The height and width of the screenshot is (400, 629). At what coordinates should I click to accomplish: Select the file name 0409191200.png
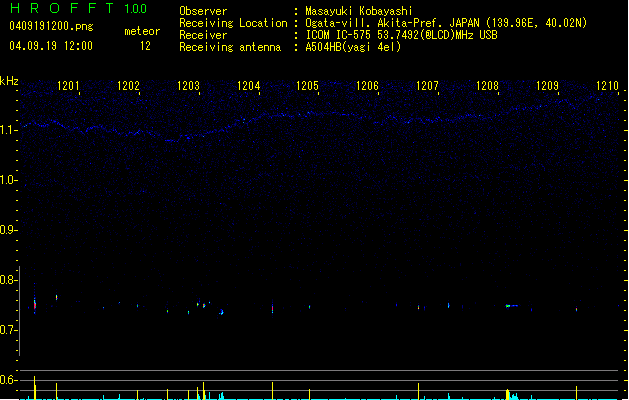[51, 26]
